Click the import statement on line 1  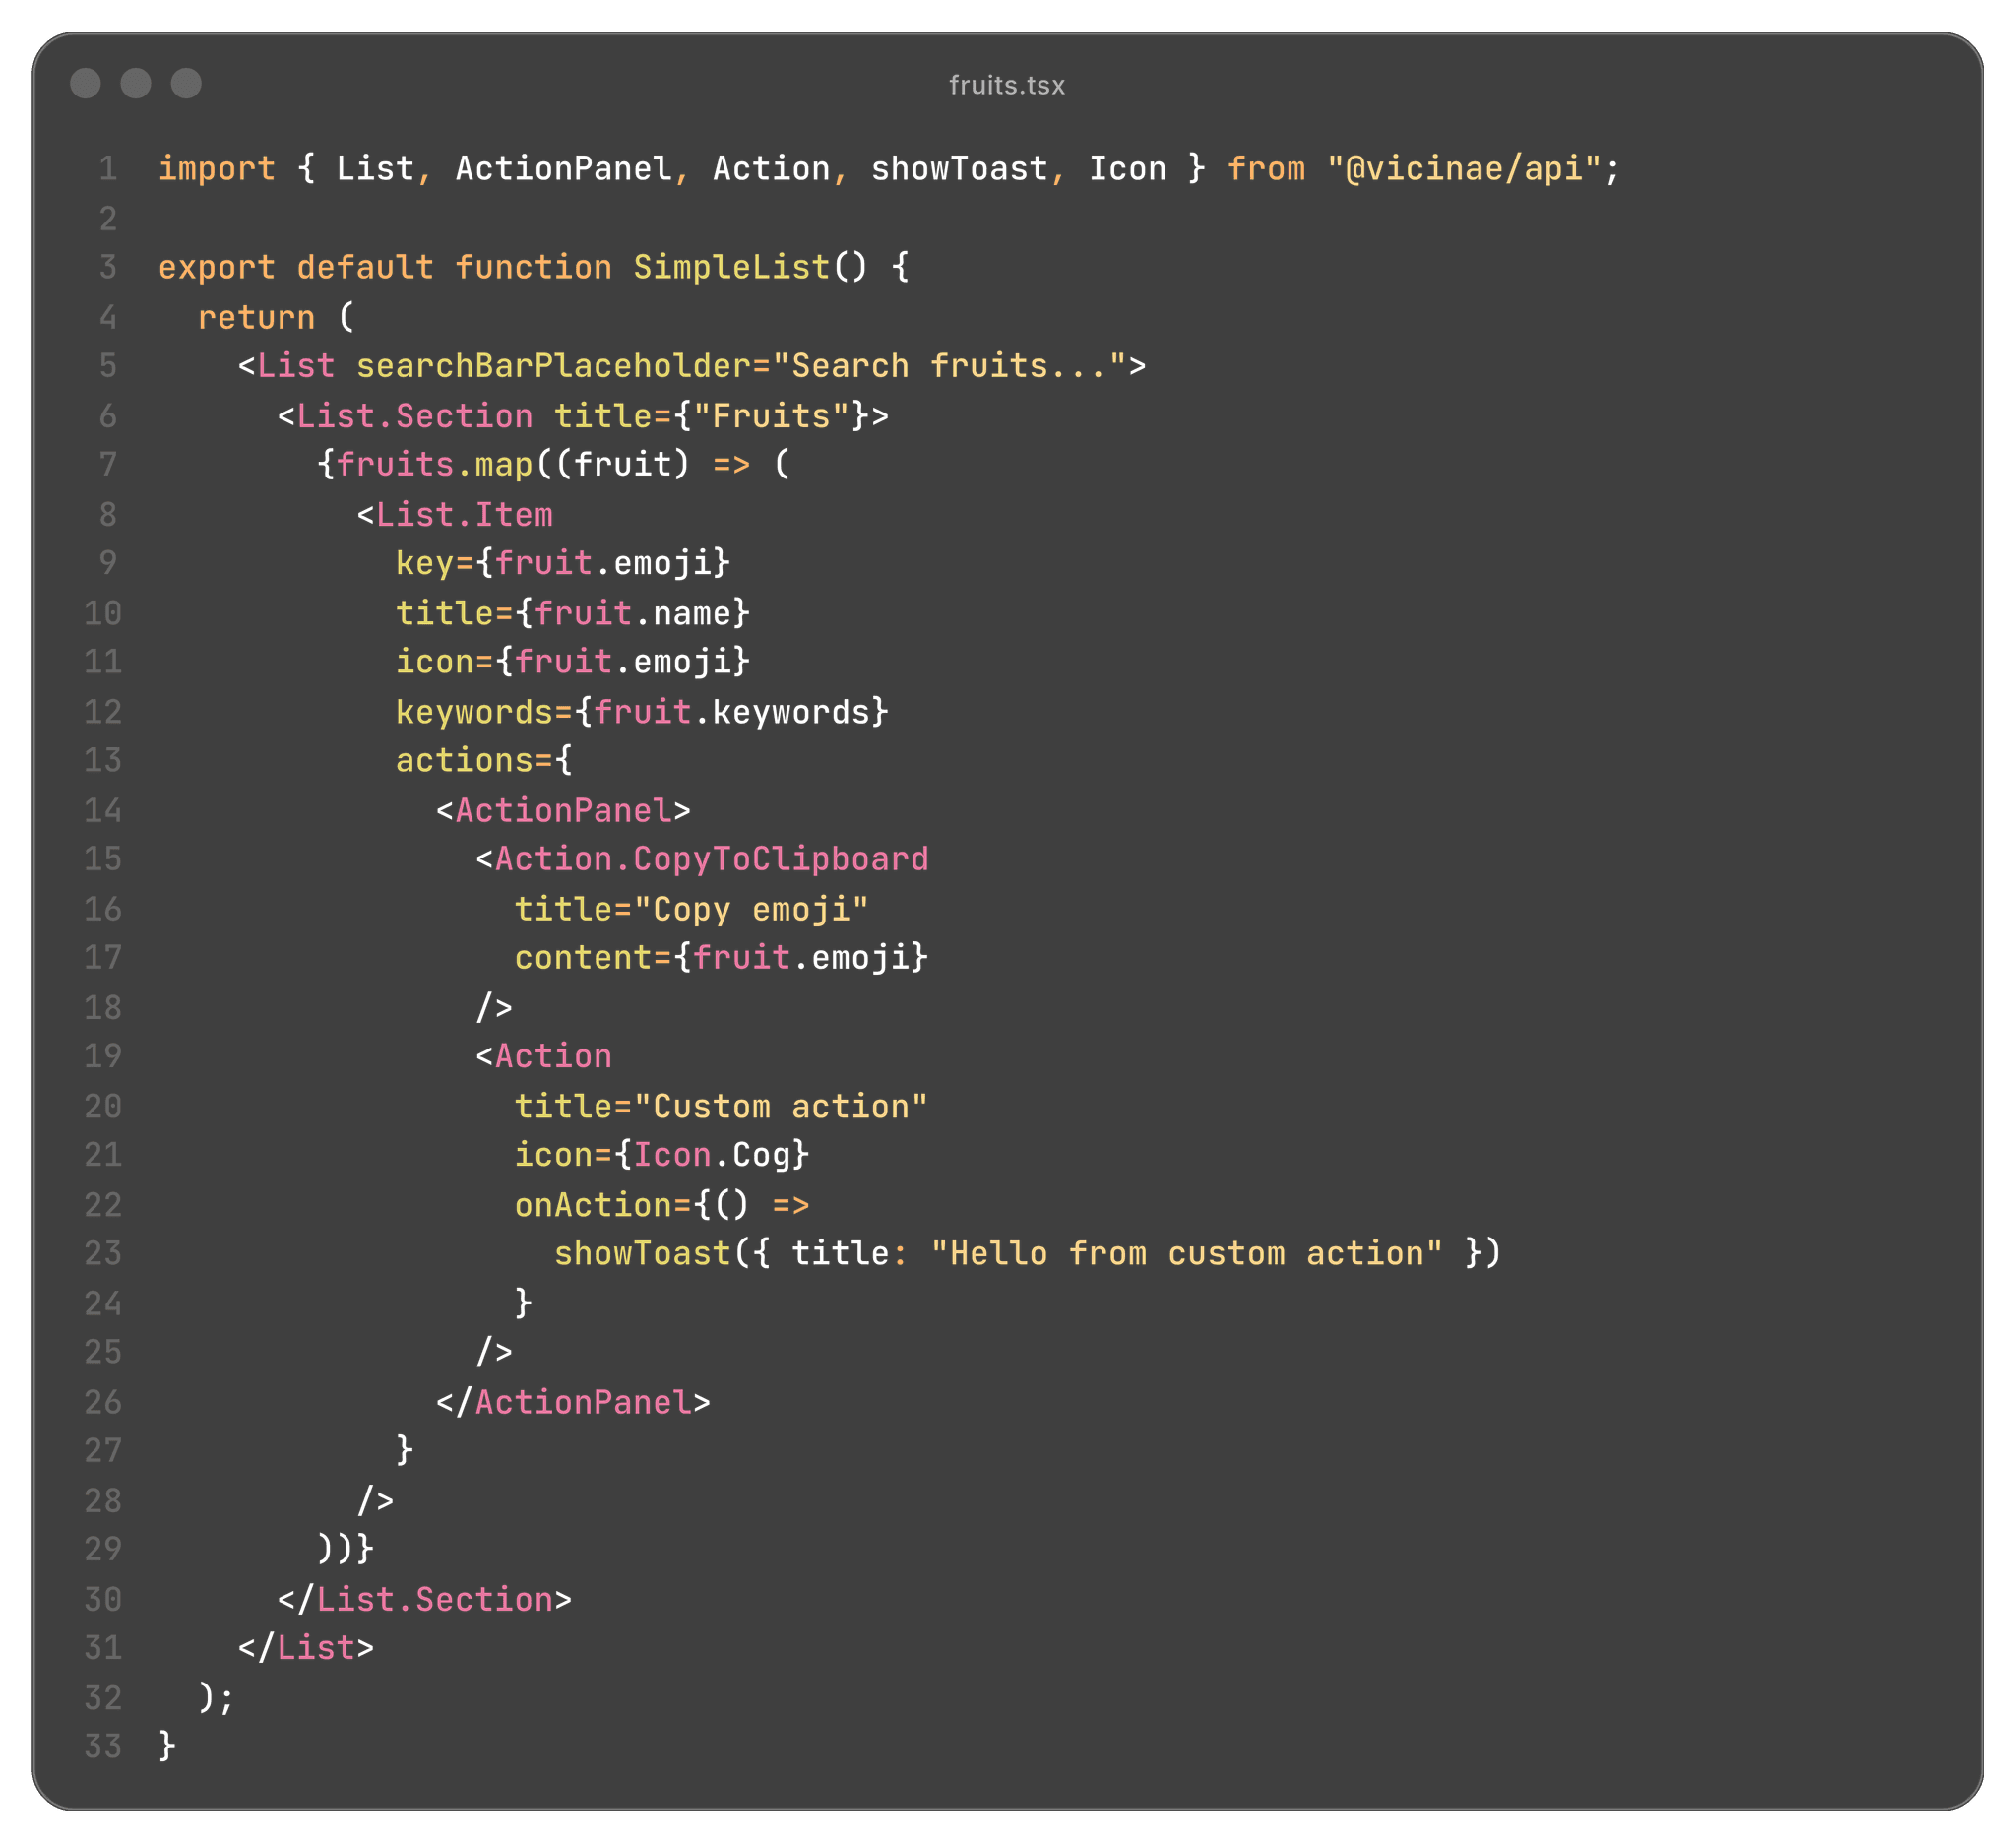click(219, 168)
